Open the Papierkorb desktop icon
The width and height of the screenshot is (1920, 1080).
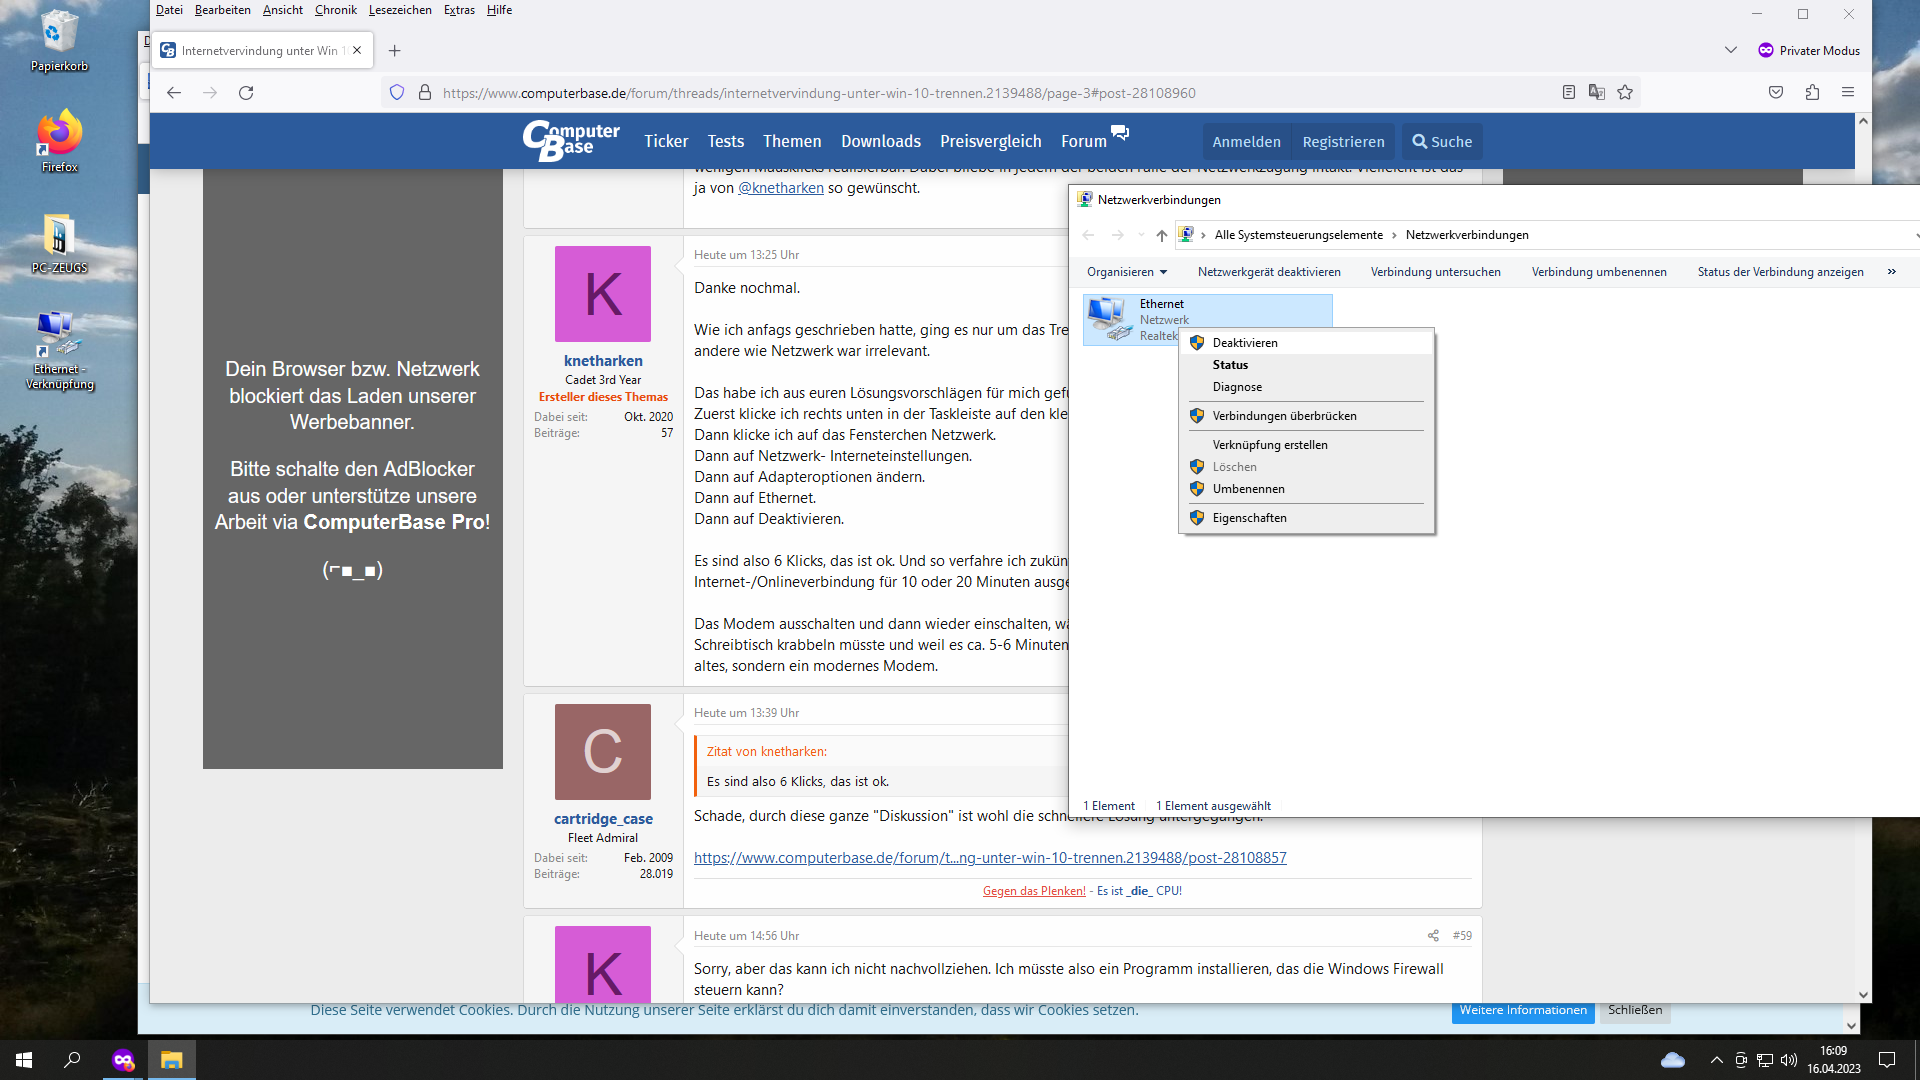[x=59, y=40]
